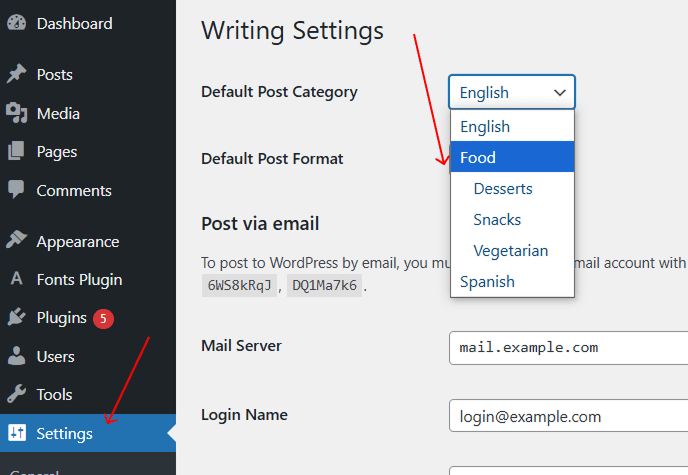Click the Comments speech bubble icon
688x475 pixels.
coord(16,189)
